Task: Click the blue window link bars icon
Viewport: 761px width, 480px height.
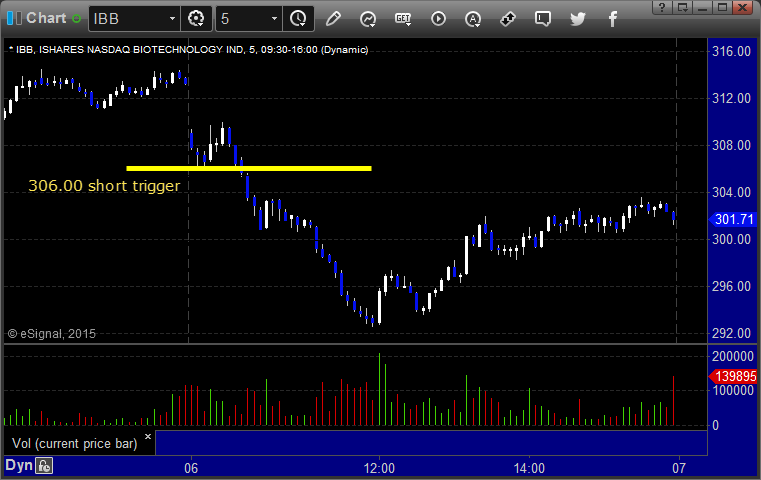Action: click(14, 18)
